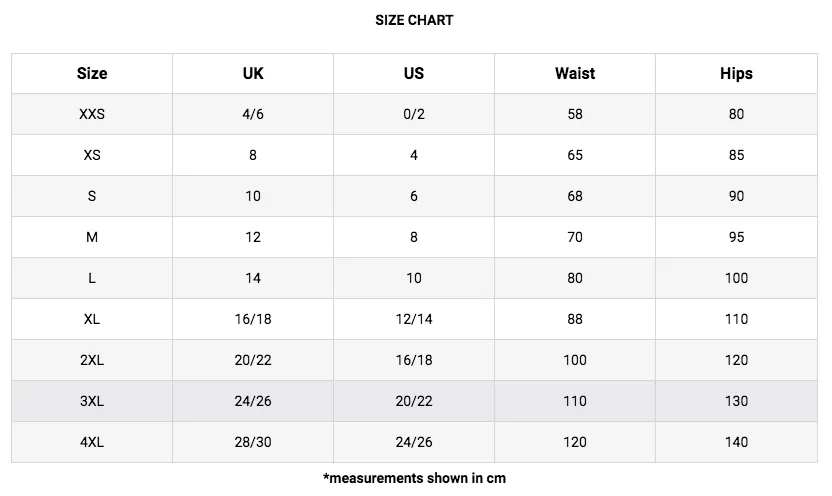Click the SIZE CHART title
832x496 pixels.
[x=414, y=20]
